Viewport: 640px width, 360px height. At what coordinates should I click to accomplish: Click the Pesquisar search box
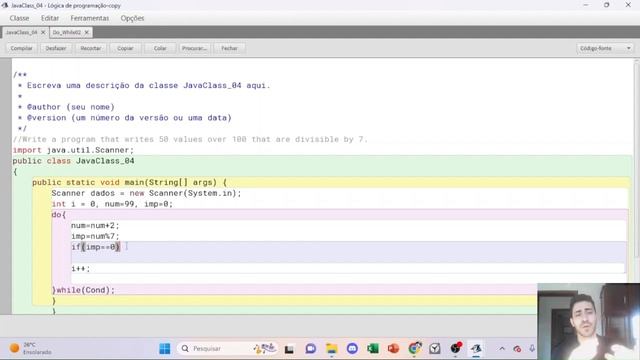227,349
